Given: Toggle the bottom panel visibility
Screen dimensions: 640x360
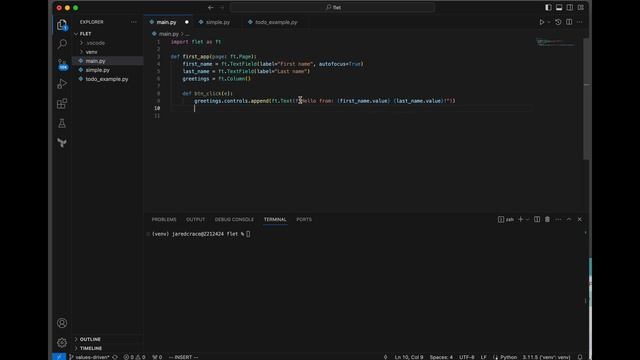Looking at the screenshot, I should (x=559, y=7).
